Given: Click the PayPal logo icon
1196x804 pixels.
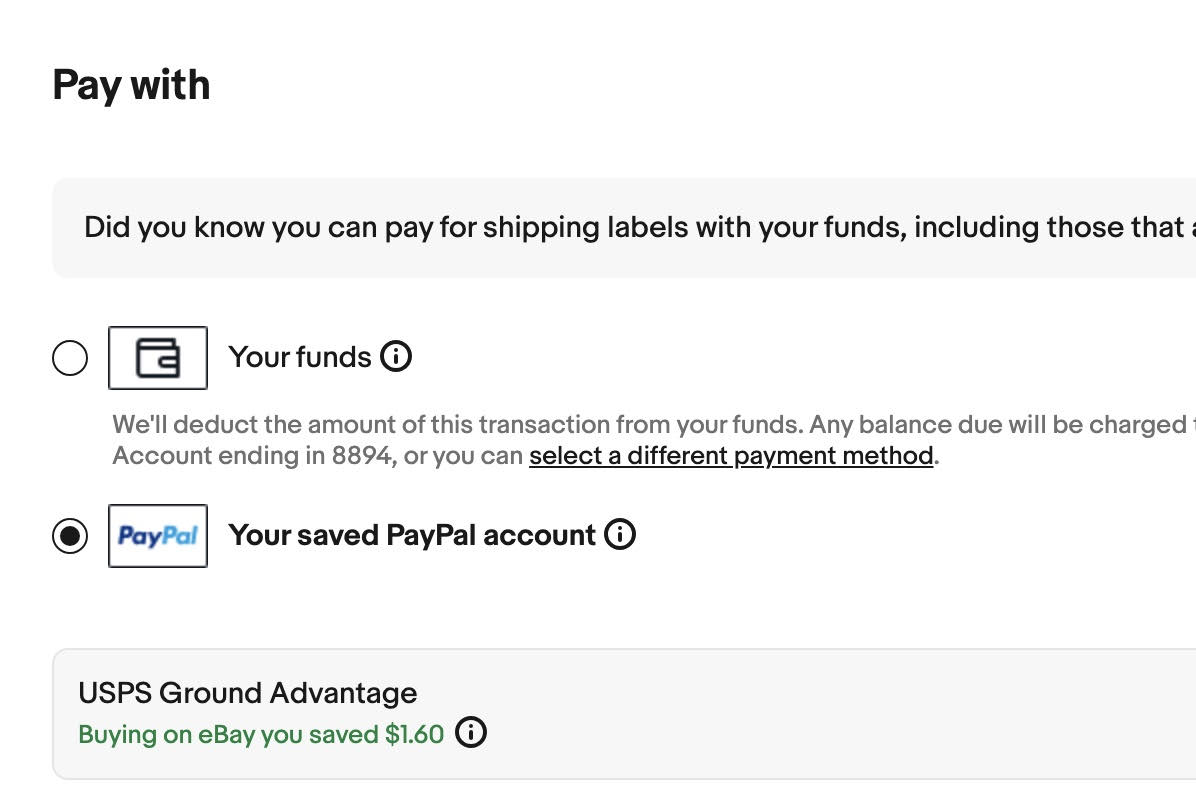Looking at the screenshot, I should pyautogui.click(x=157, y=534).
